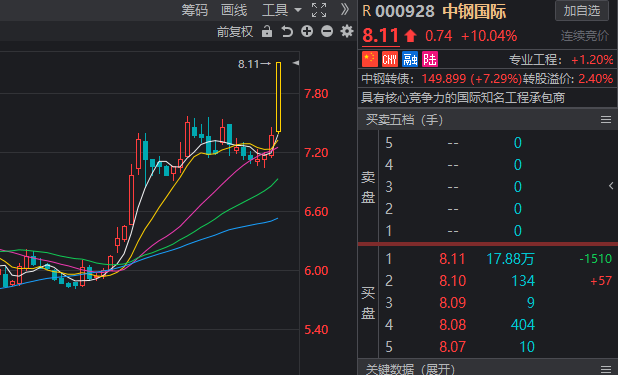This screenshot has height=375, width=618.
Task: Open the chart settings gear
Action: coord(346,31)
